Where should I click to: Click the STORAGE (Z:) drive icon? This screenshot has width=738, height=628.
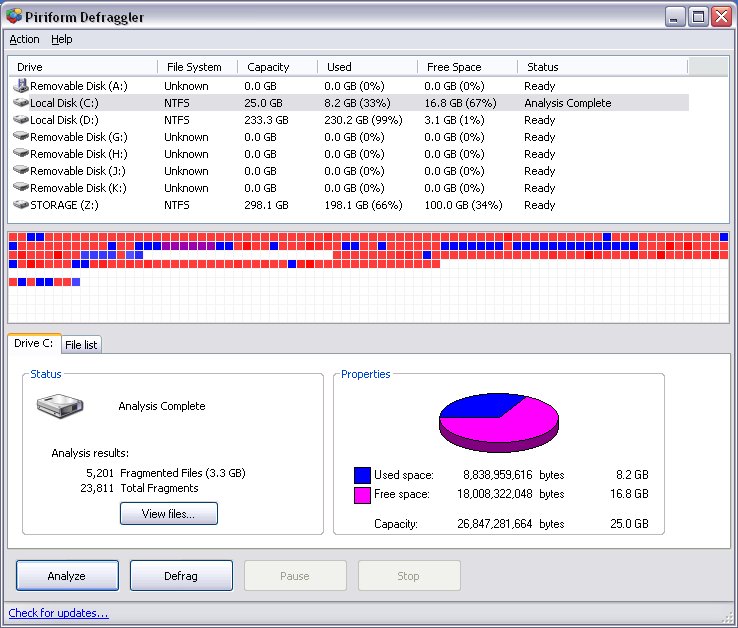[21, 205]
